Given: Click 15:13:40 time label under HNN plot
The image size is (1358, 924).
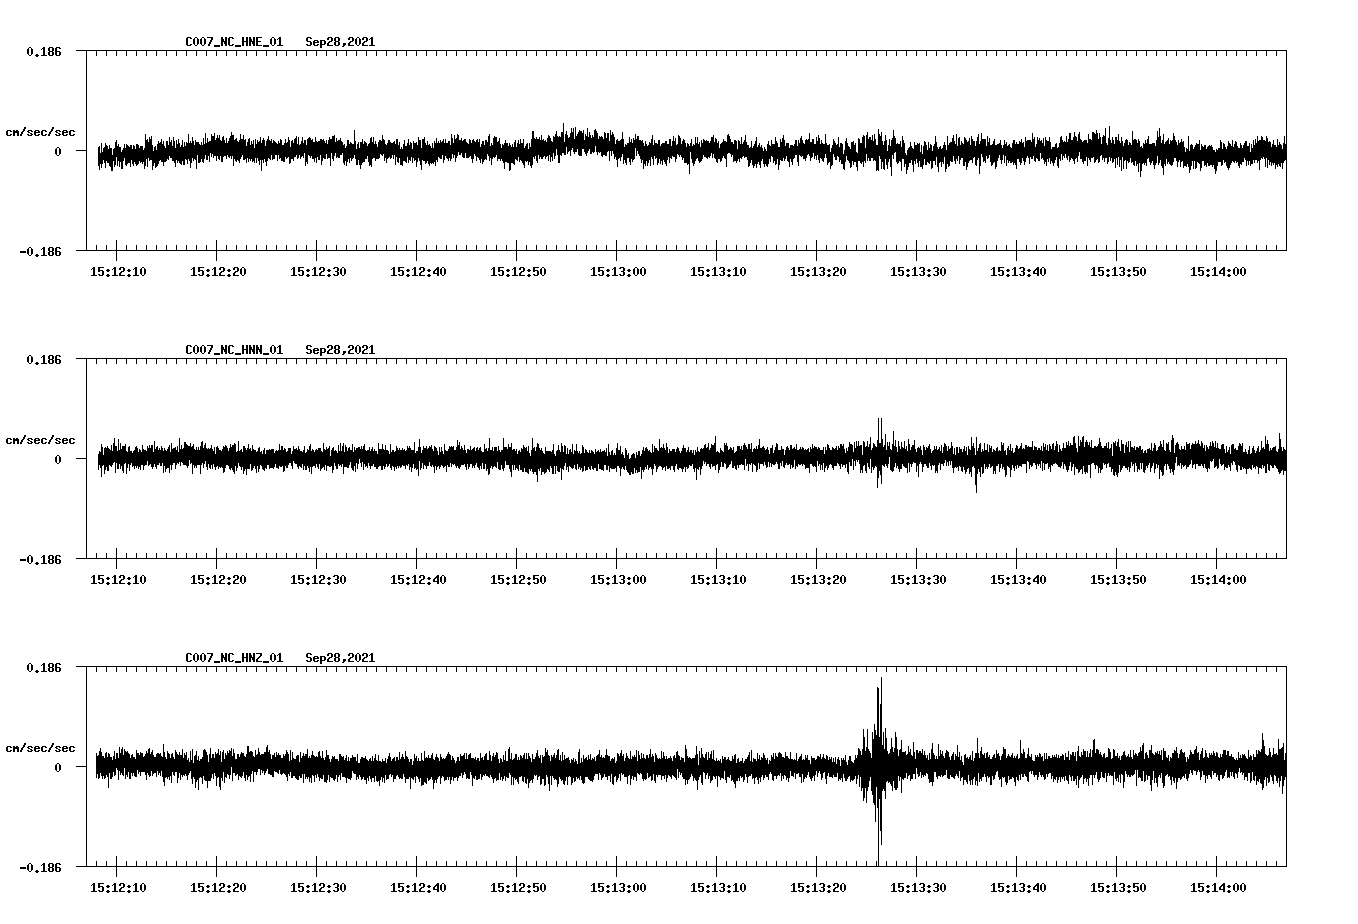Looking at the screenshot, I should 1018,580.
